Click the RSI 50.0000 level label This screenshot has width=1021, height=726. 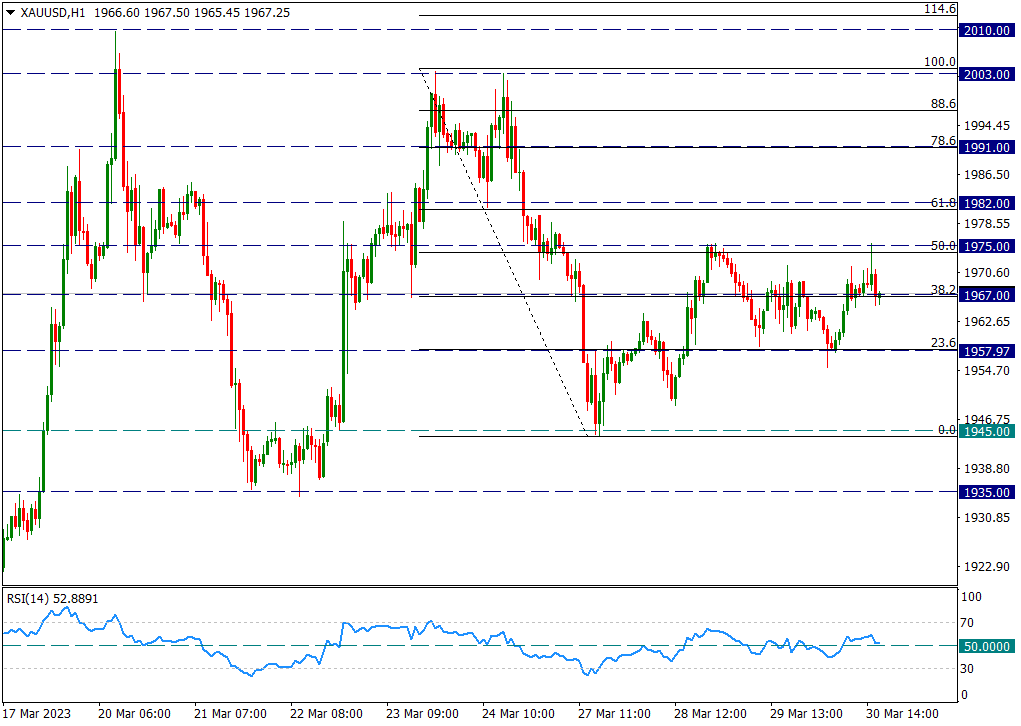point(987,646)
